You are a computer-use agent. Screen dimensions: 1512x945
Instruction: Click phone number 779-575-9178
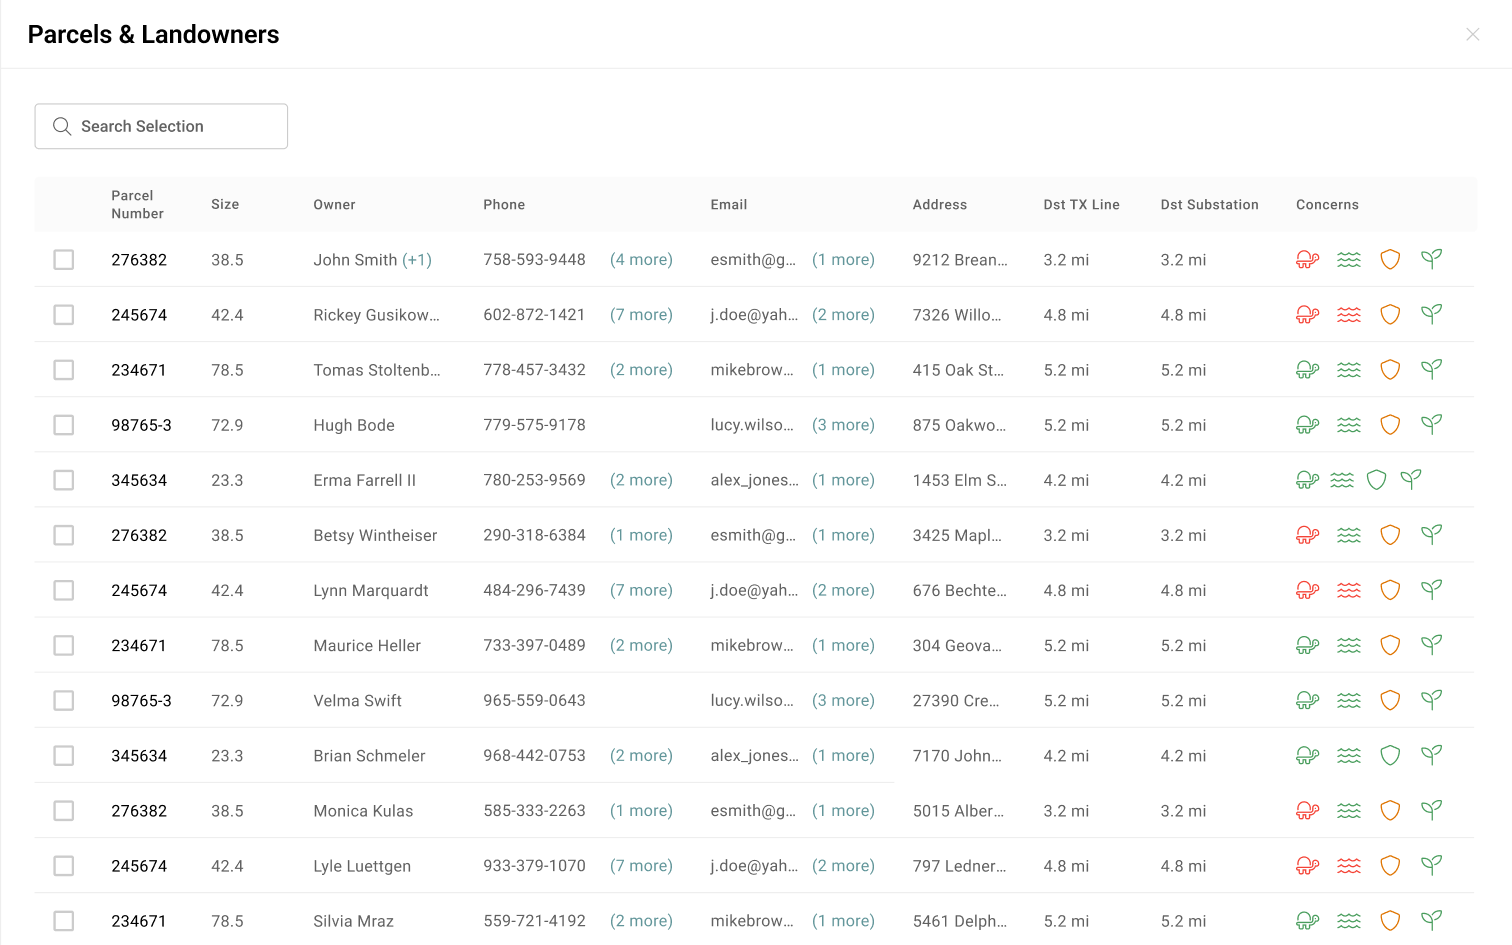tap(534, 425)
